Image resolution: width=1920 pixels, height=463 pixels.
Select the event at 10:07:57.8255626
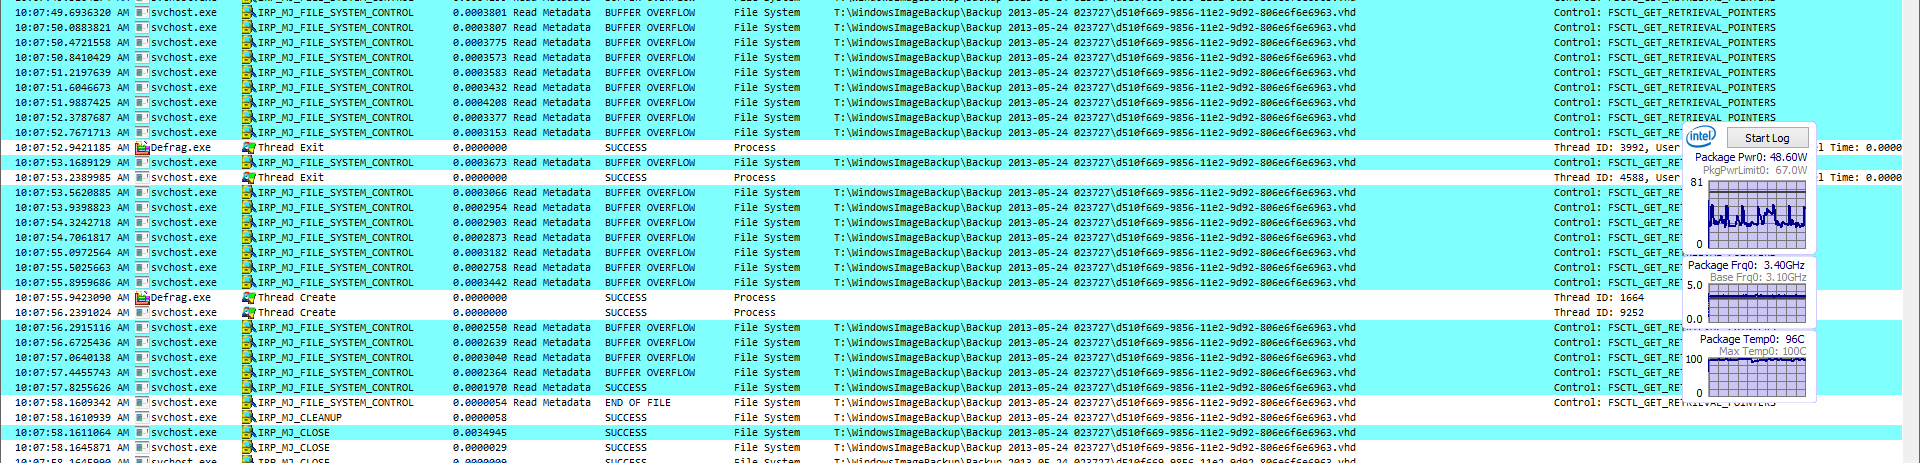tap(63, 388)
